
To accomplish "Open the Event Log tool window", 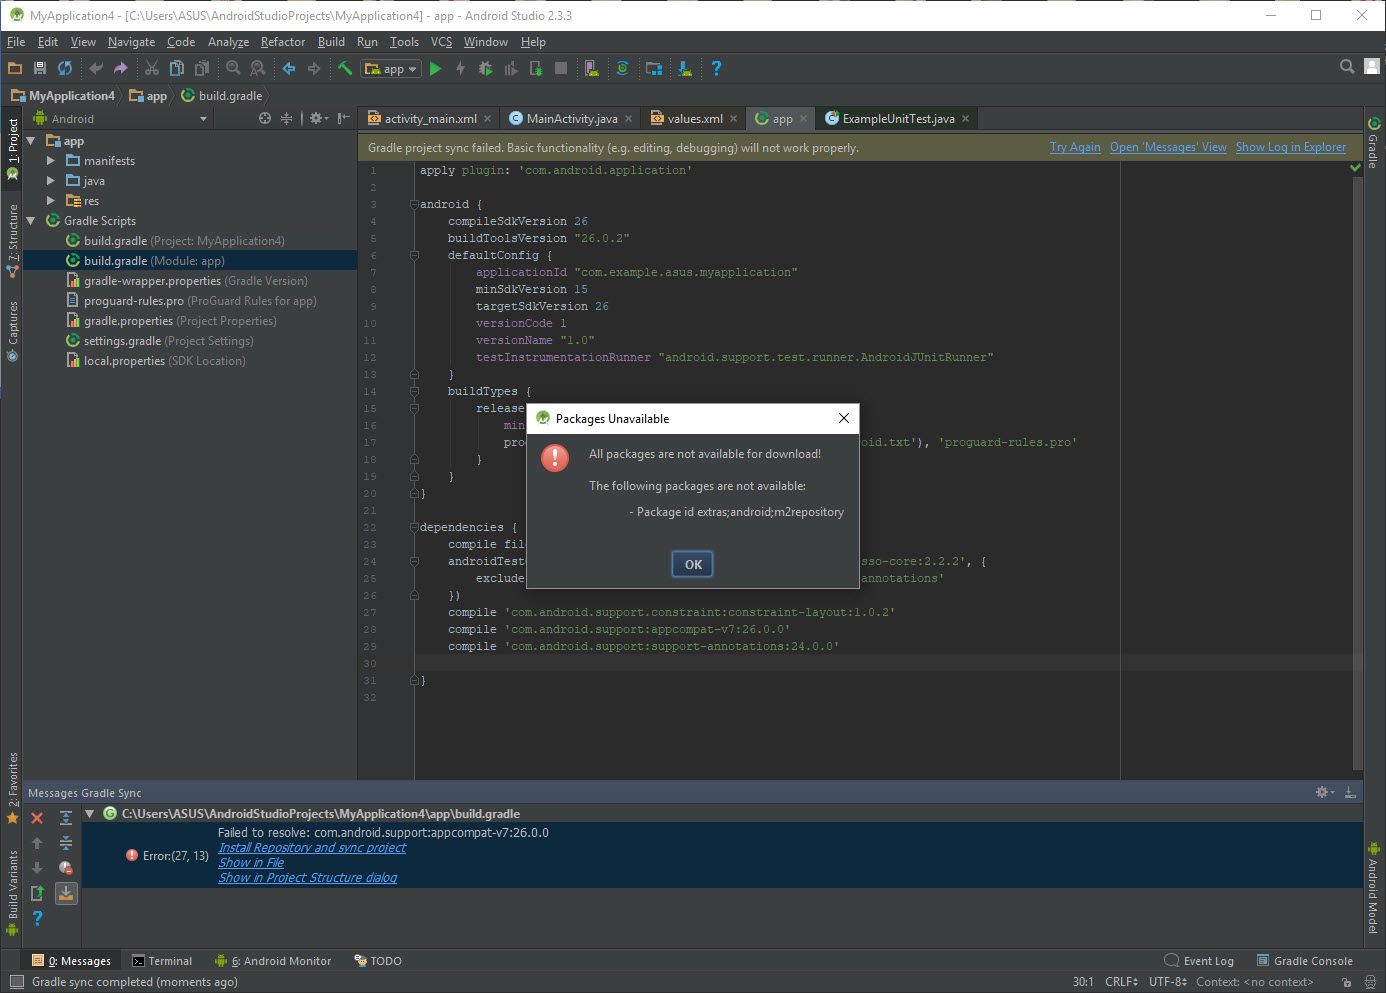I will 1199,961.
